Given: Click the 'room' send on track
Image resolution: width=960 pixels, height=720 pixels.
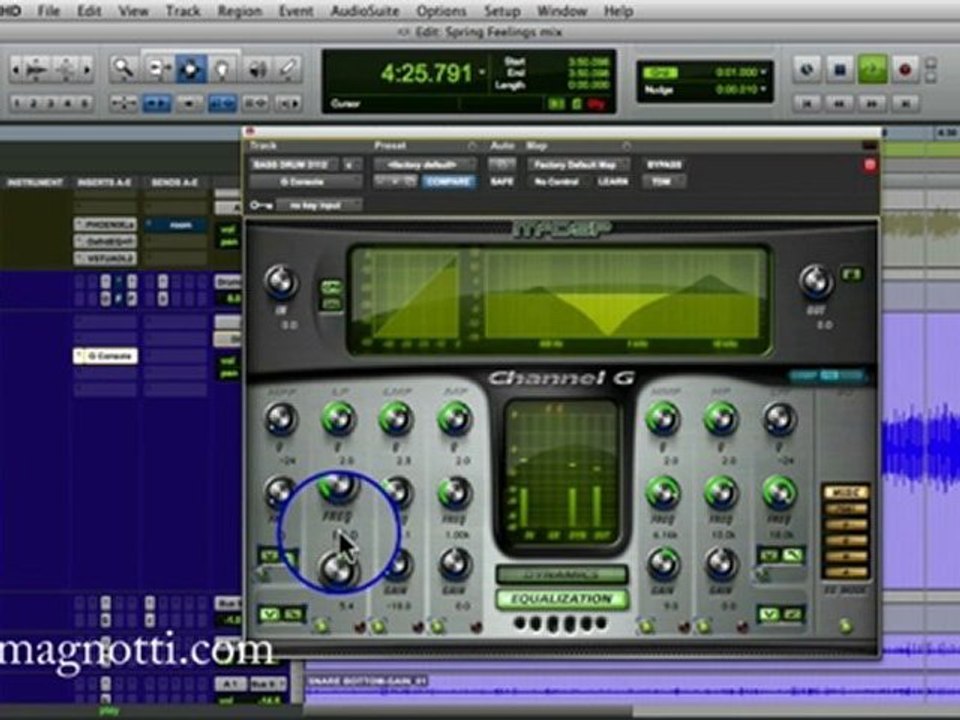Looking at the screenshot, I should pos(176,225).
